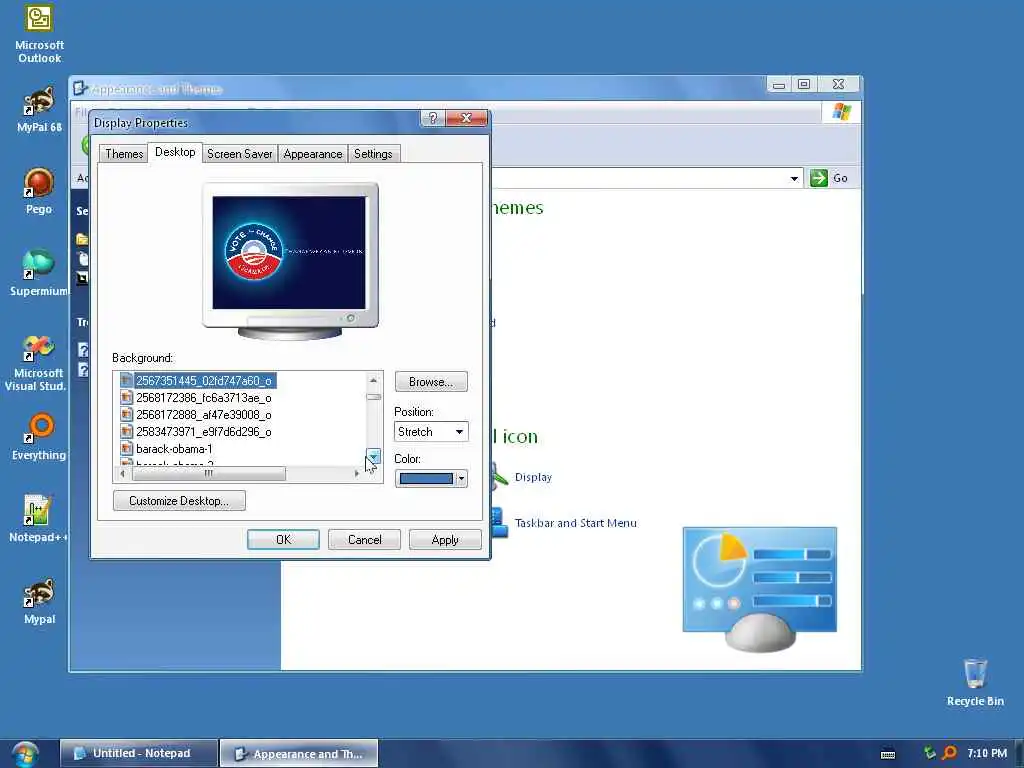Click the Control Panel illustration graphic
The width and height of the screenshot is (1024, 768).
(760, 589)
